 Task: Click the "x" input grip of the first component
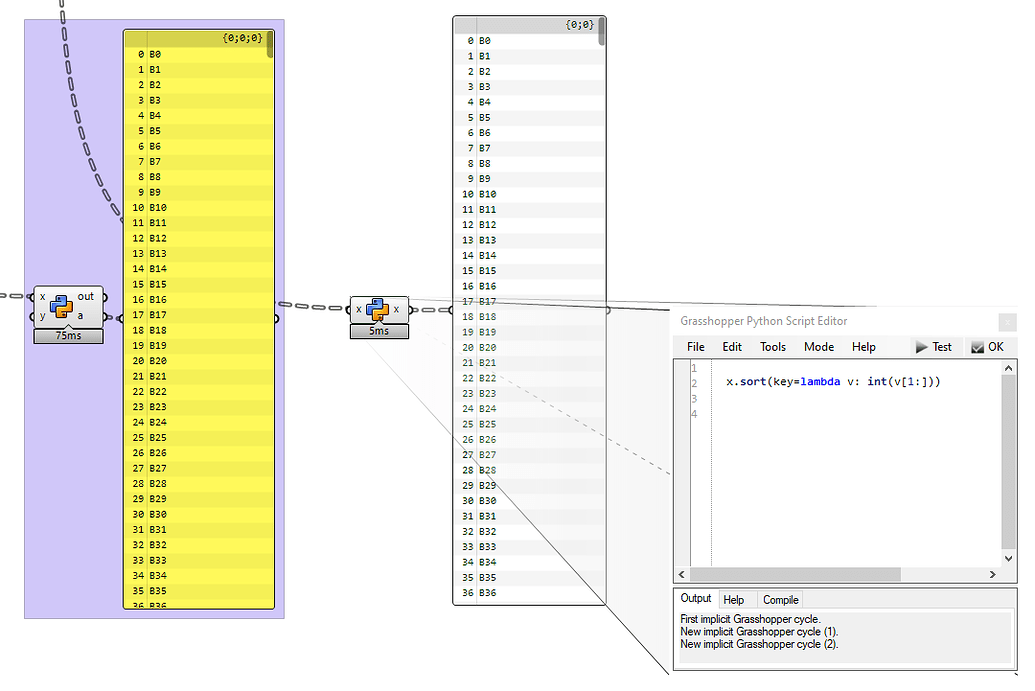[x=30, y=297]
